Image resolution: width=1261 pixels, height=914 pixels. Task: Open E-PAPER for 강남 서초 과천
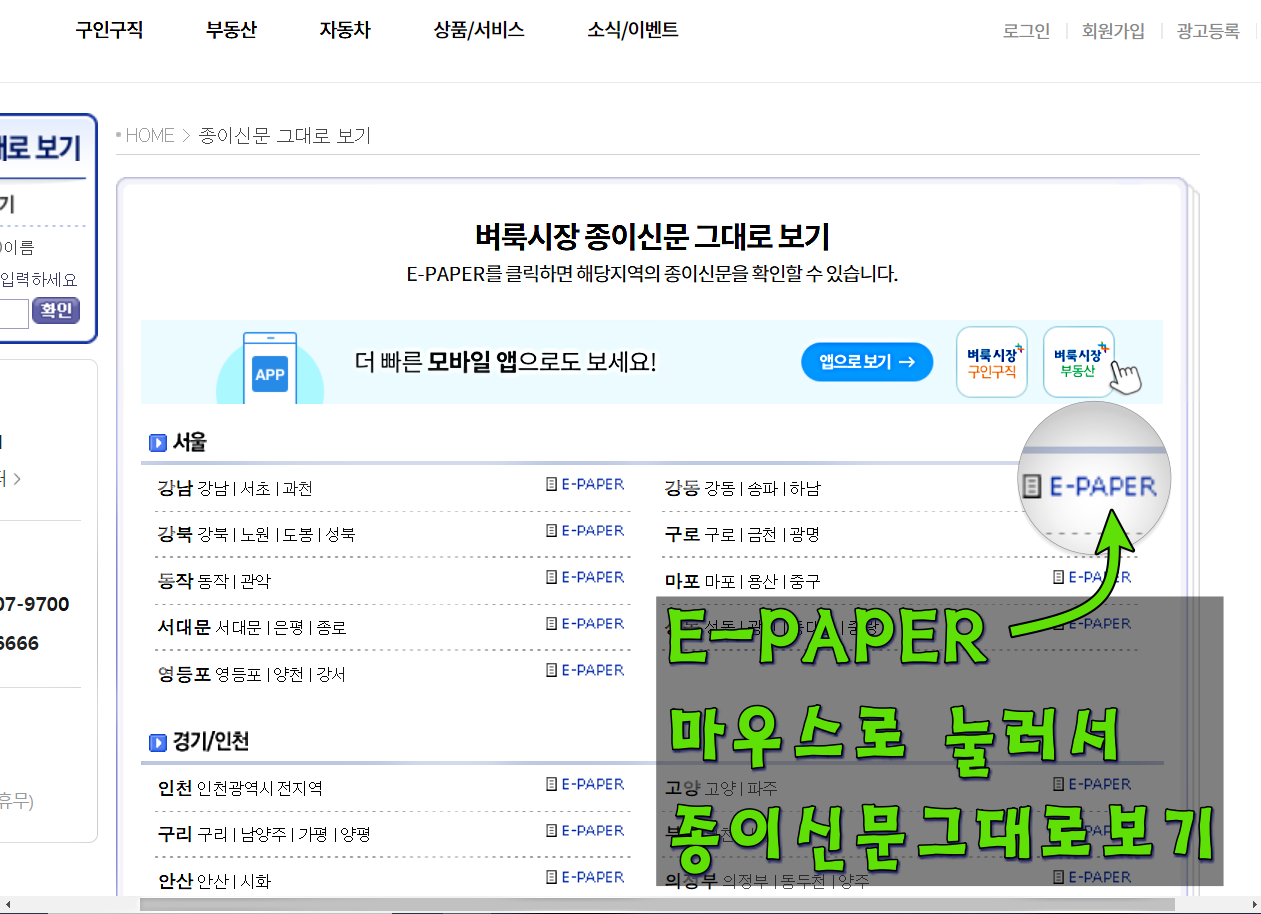click(x=585, y=484)
